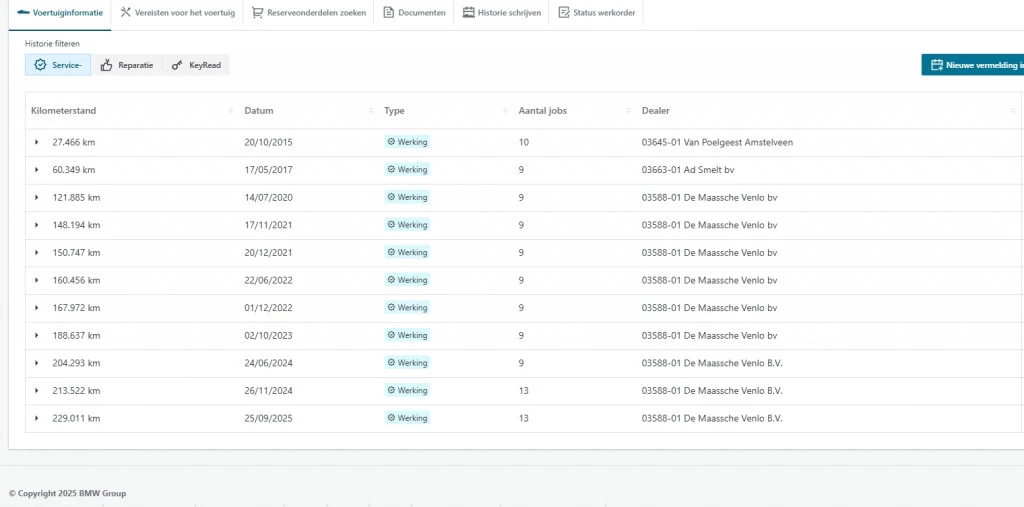Screen dimensions: 1024x507
Task: Expand the 121.885 km service row
Action: [x=37, y=197]
